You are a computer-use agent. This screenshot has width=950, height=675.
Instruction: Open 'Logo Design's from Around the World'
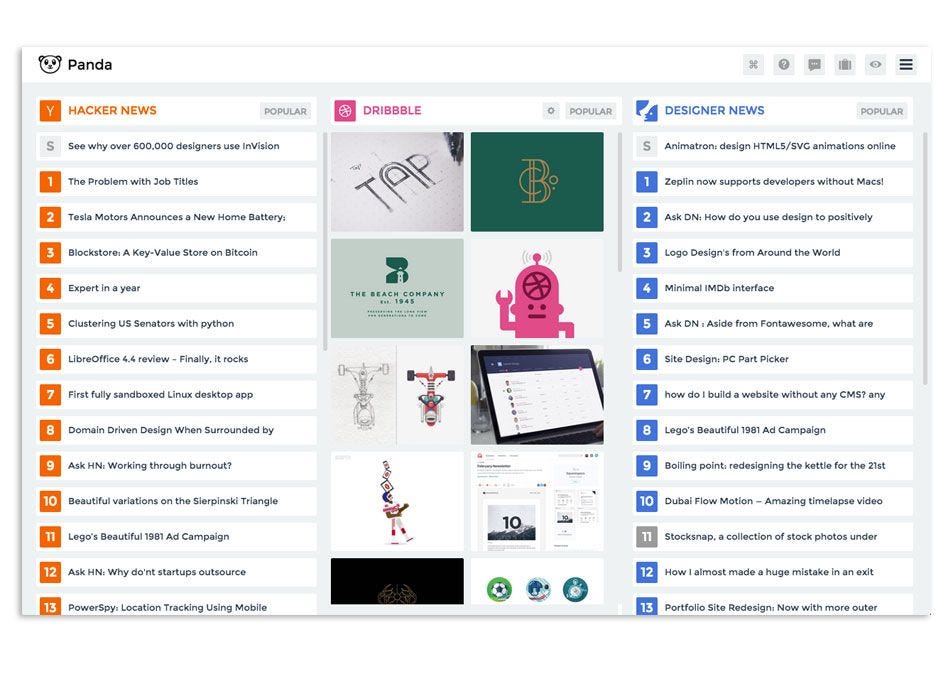(772, 253)
